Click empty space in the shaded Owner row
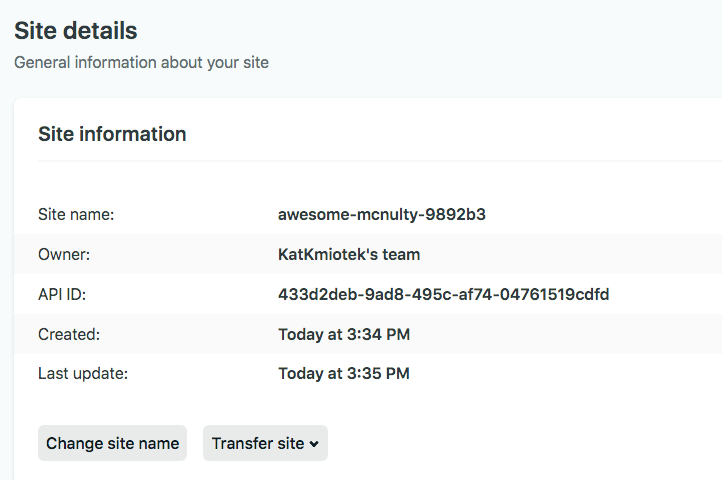Viewport: 722px width, 480px height. click(x=571, y=254)
